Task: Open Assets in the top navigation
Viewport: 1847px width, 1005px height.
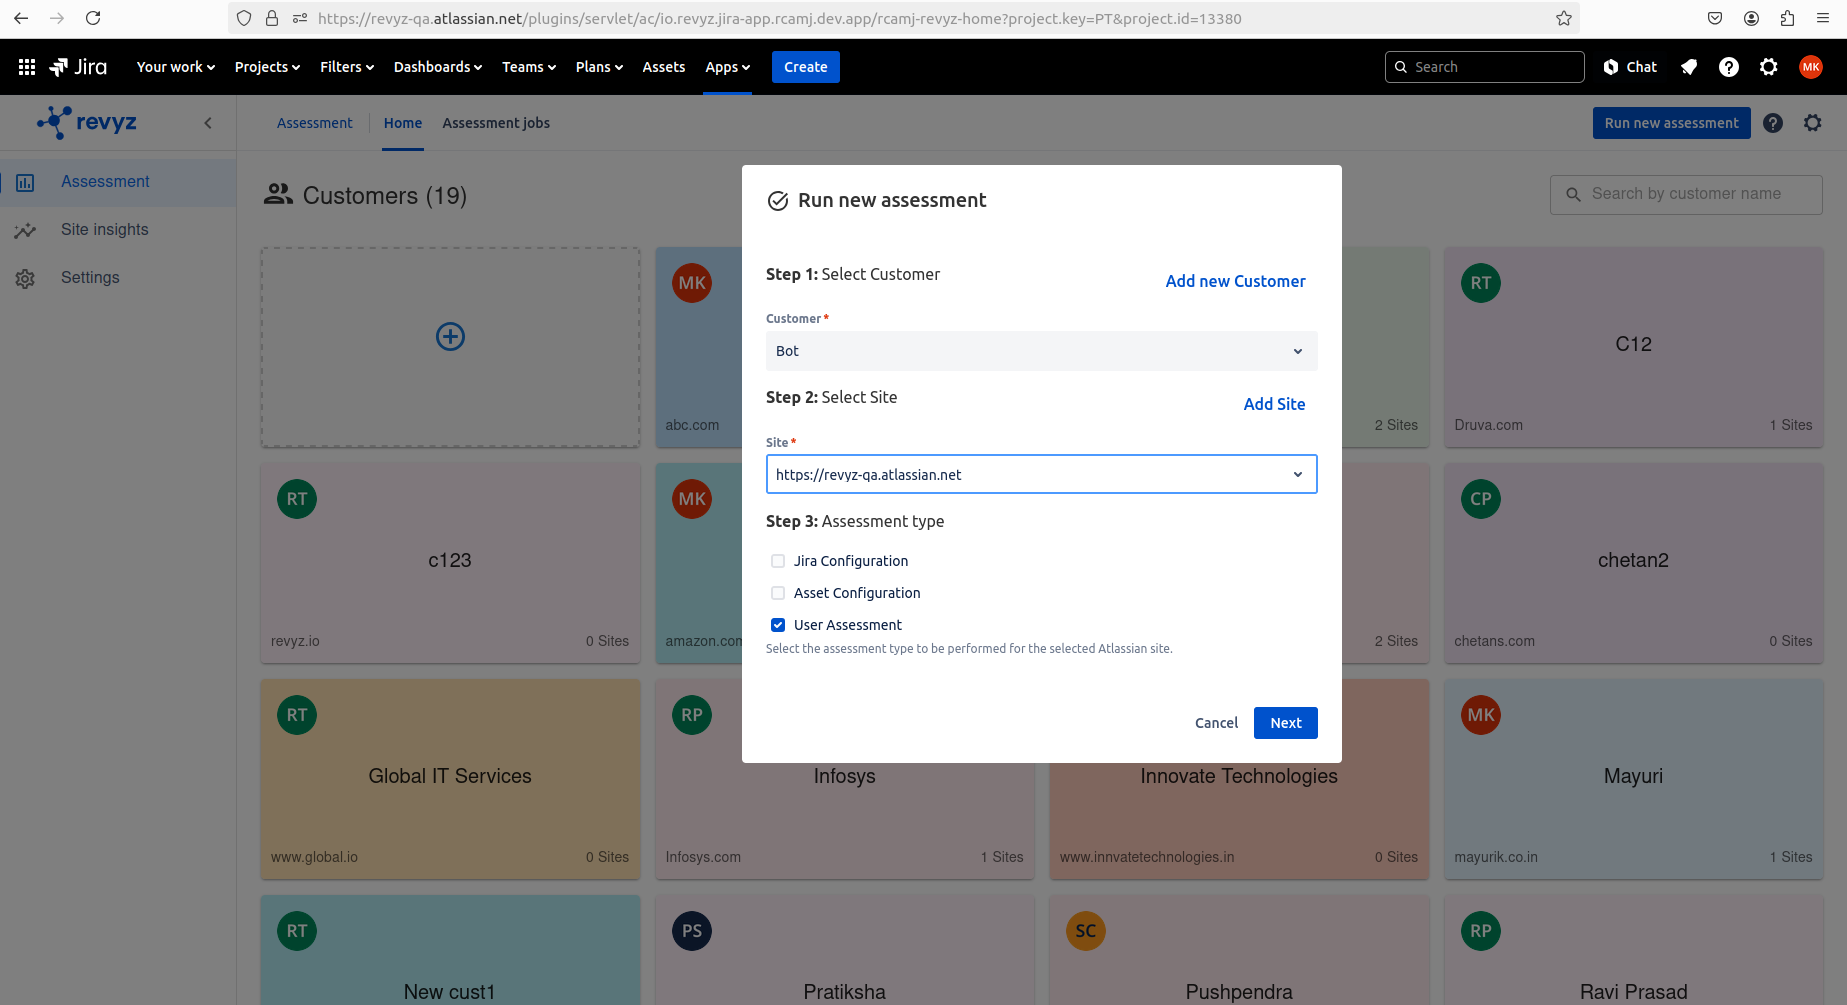Action: pyautogui.click(x=664, y=67)
